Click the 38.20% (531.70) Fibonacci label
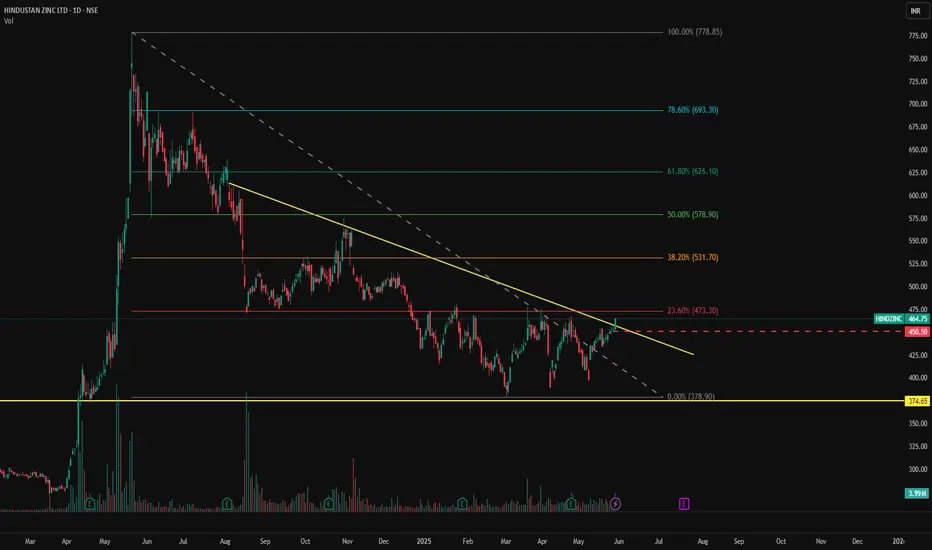932x550 pixels. (692, 257)
